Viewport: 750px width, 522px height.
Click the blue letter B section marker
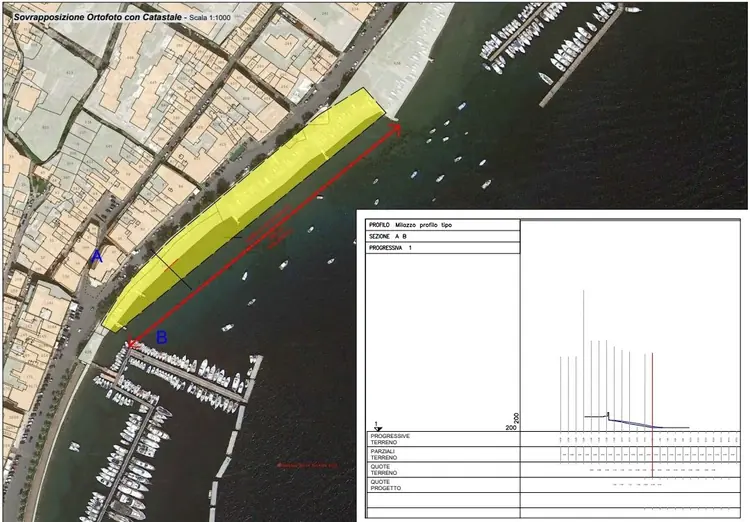[x=161, y=337]
